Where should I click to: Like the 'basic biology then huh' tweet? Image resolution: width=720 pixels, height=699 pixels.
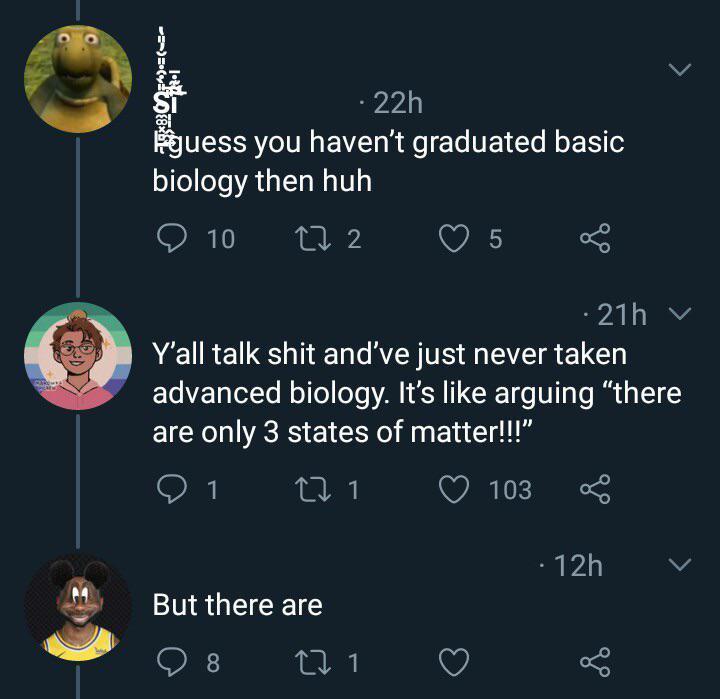(456, 238)
